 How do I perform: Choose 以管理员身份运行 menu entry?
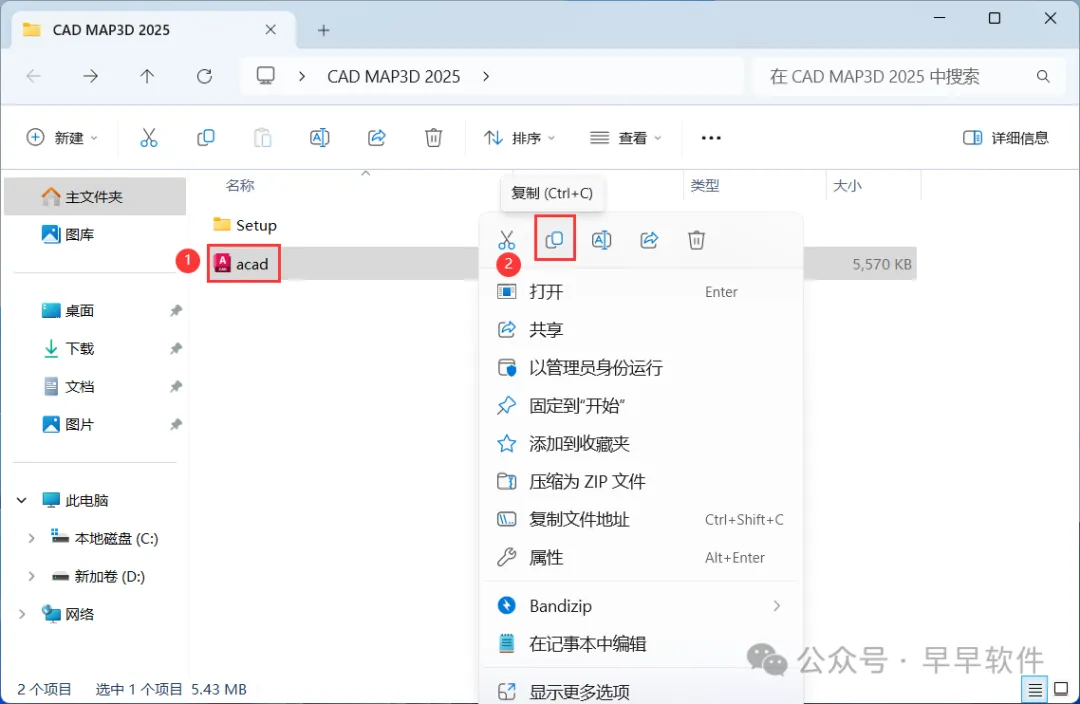coord(641,367)
